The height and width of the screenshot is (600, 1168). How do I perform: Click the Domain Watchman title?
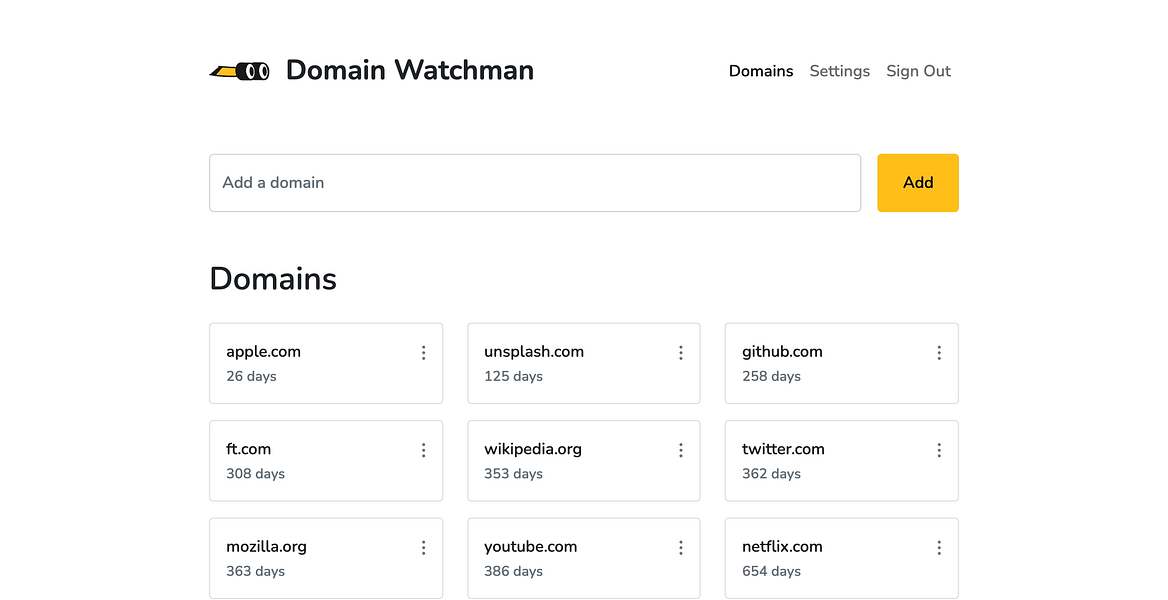point(409,70)
